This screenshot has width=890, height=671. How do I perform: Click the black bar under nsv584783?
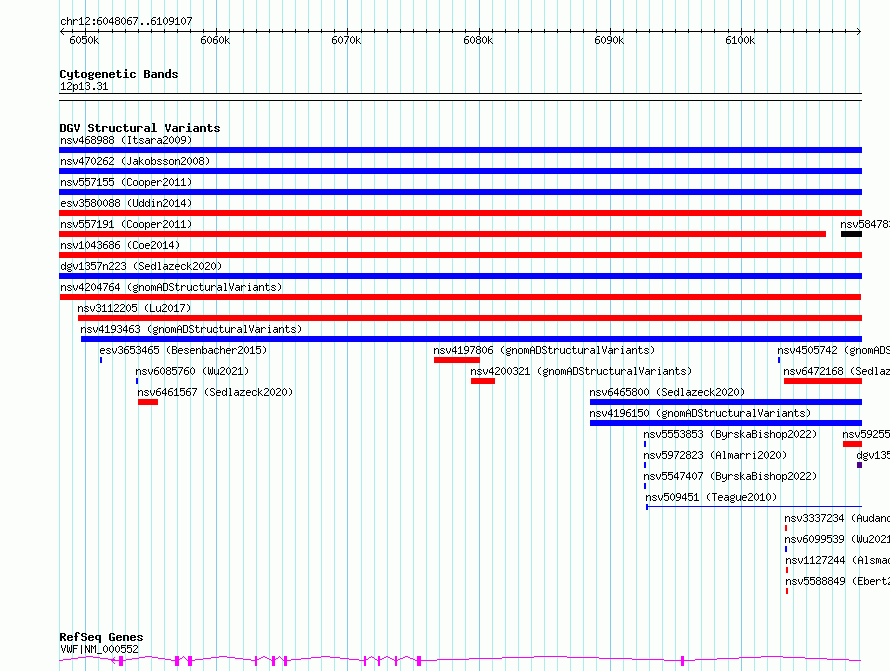[x=851, y=234]
